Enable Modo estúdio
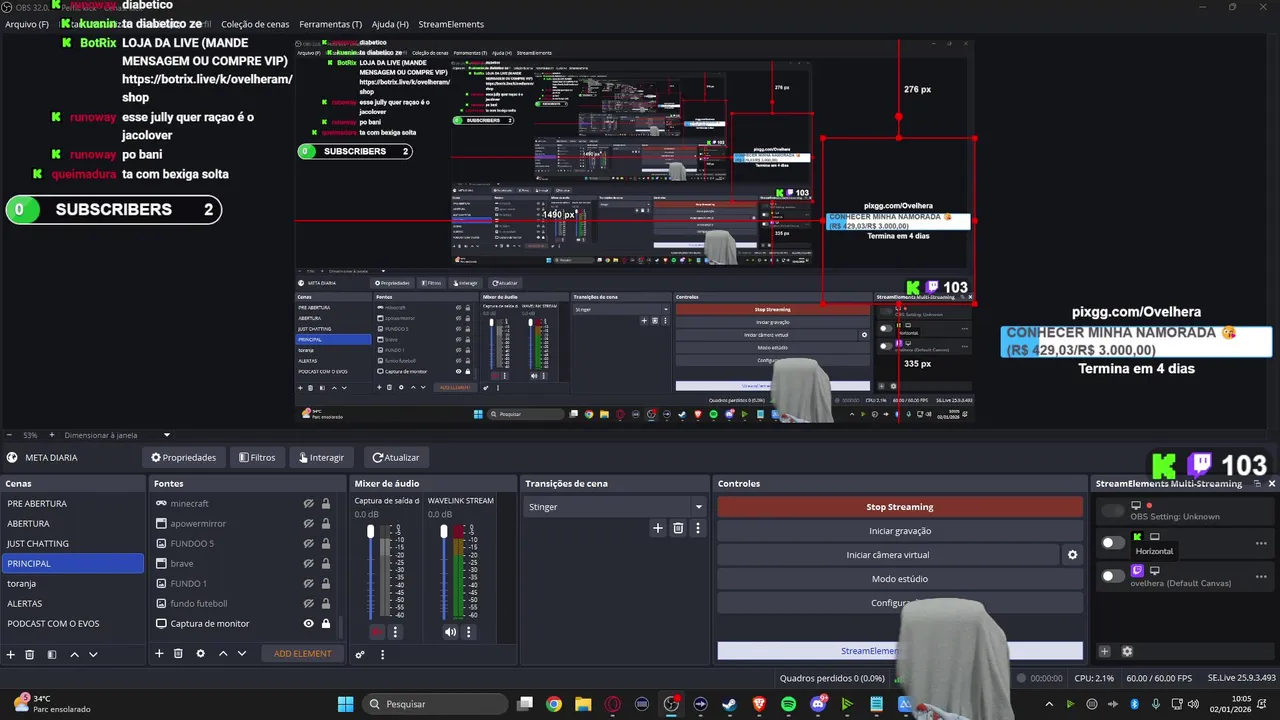Viewport: 1280px width, 720px height. click(900, 579)
